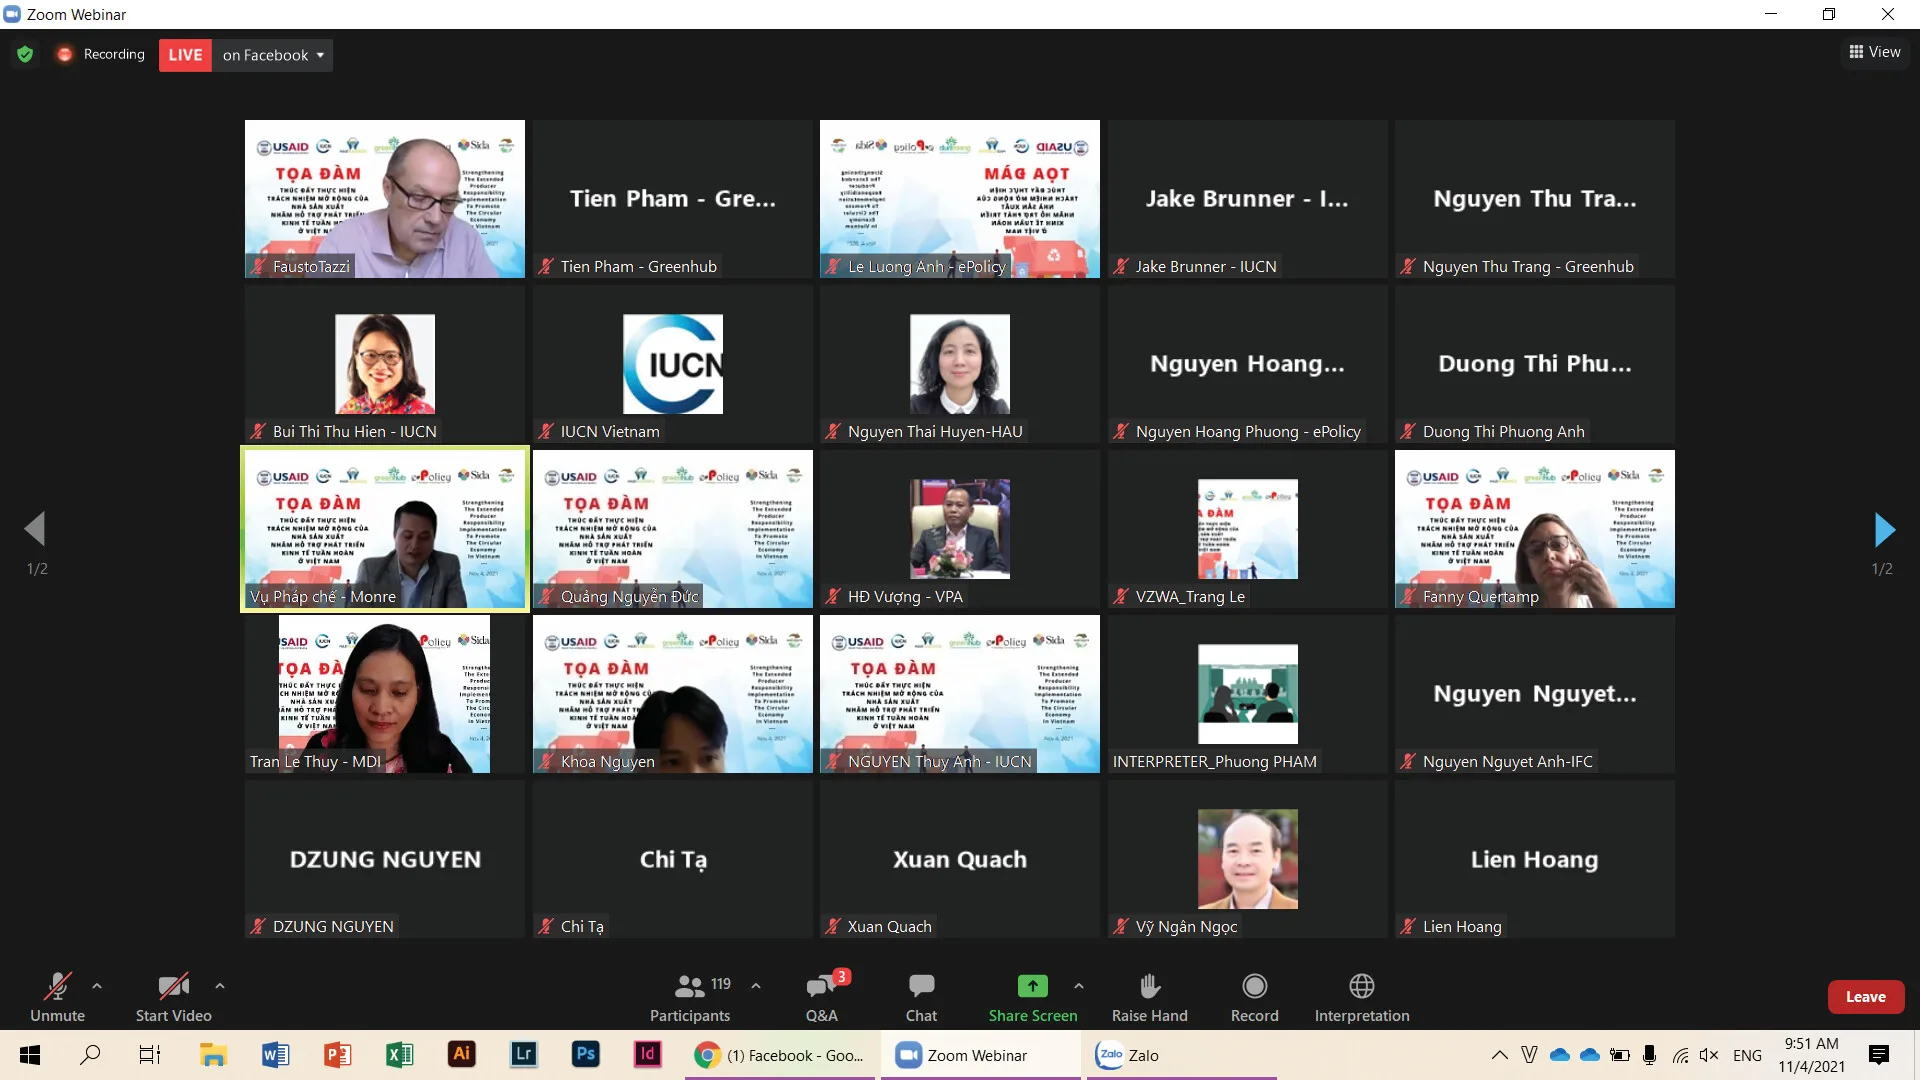Click the taskbar search icon
Viewport: 1920px width, 1080px height.
pos(90,1055)
